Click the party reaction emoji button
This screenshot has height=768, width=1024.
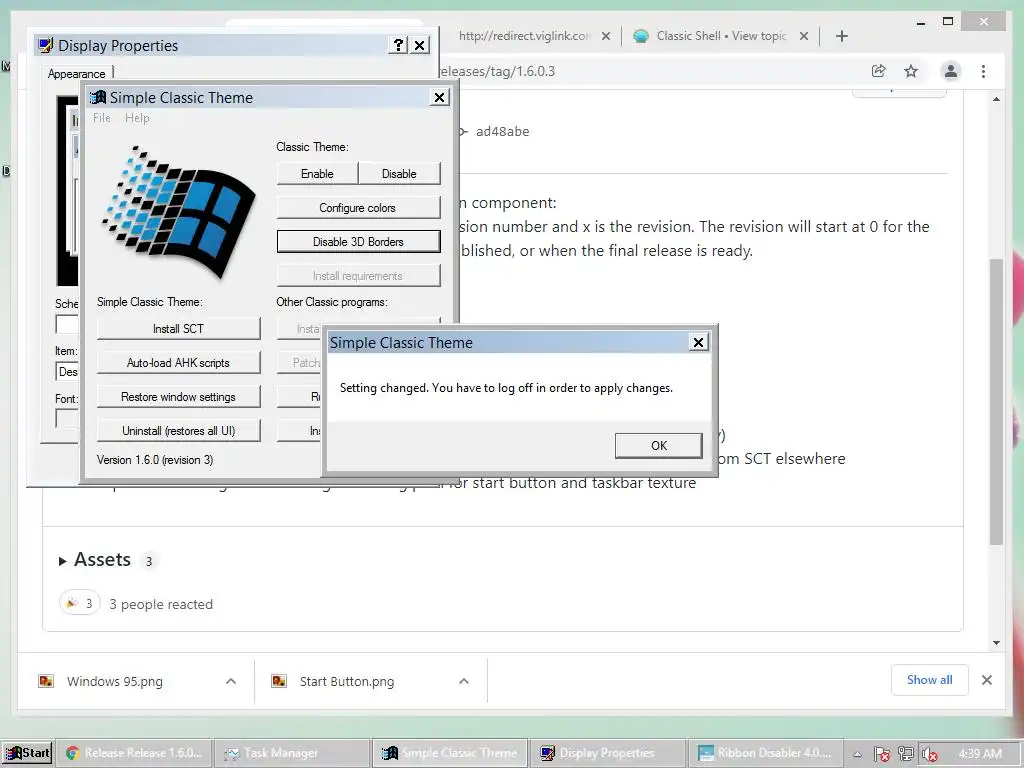click(x=80, y=603)
